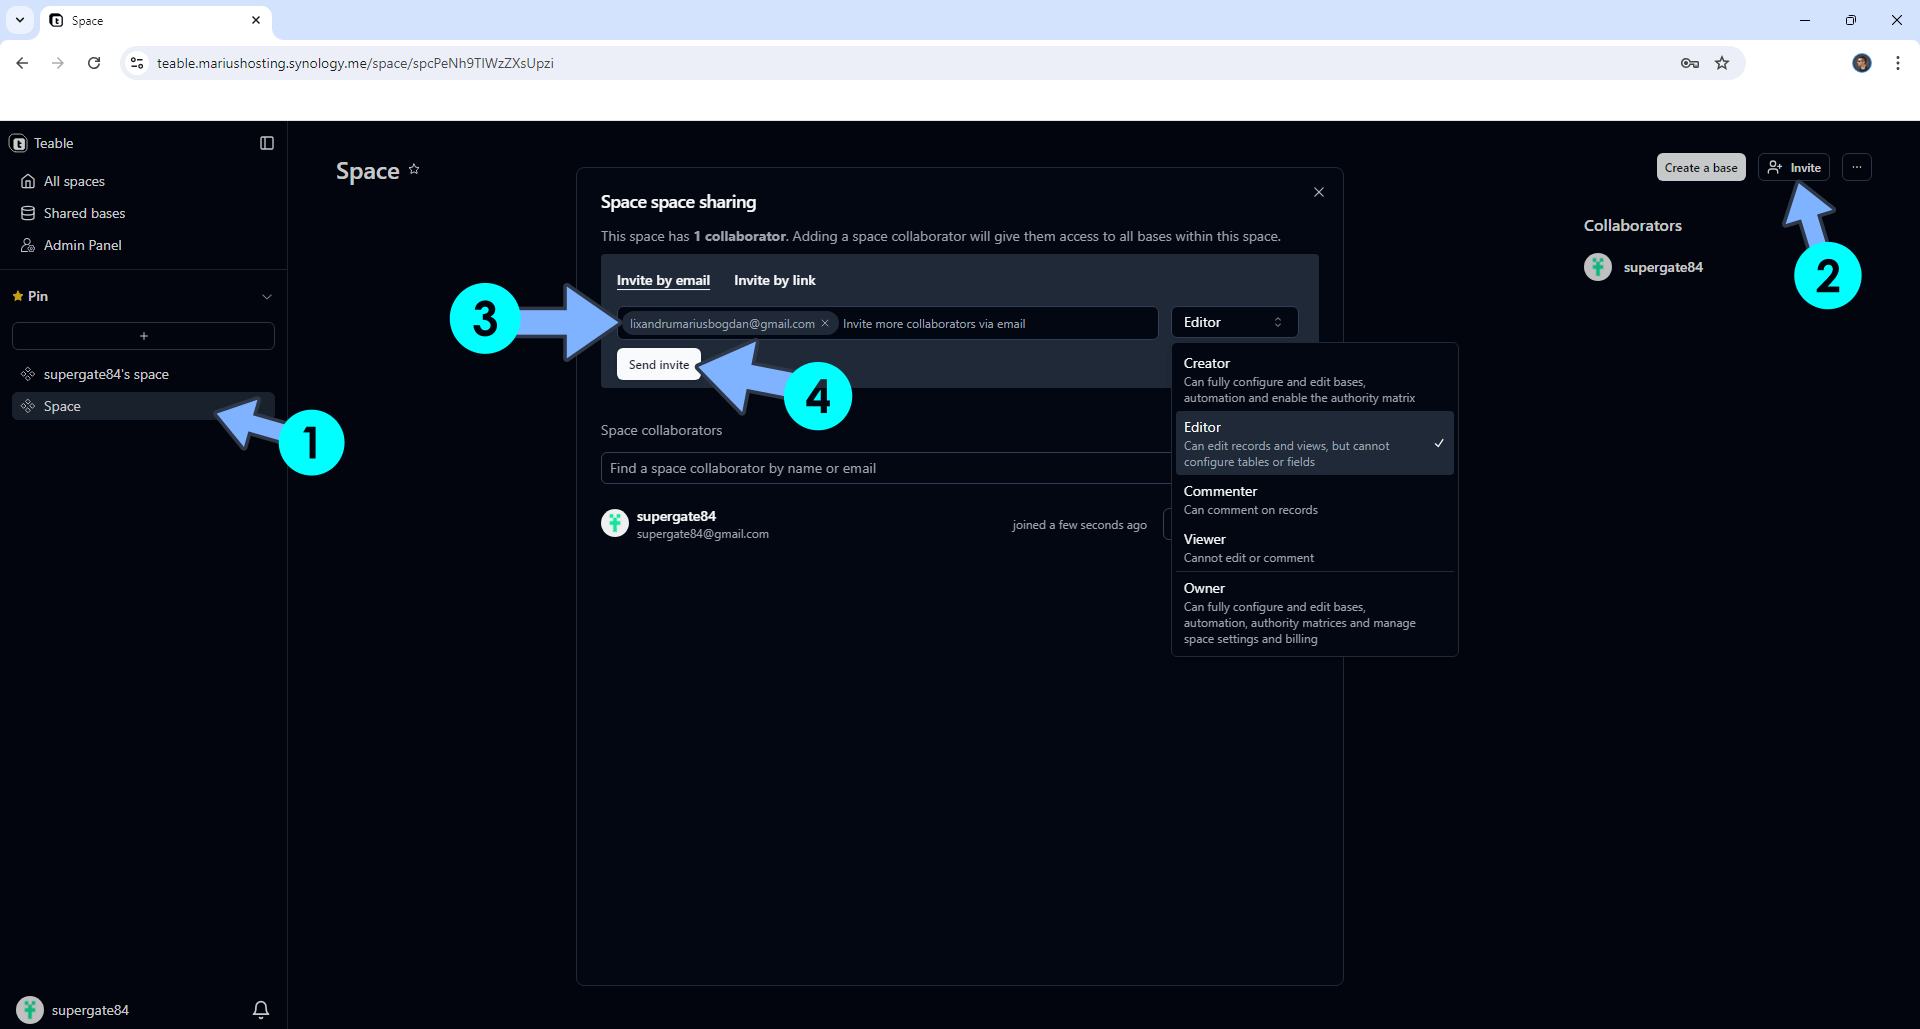Click the supergate84 avatar at sidebar bottom

pyautogui.click(x=30, y=1010)
